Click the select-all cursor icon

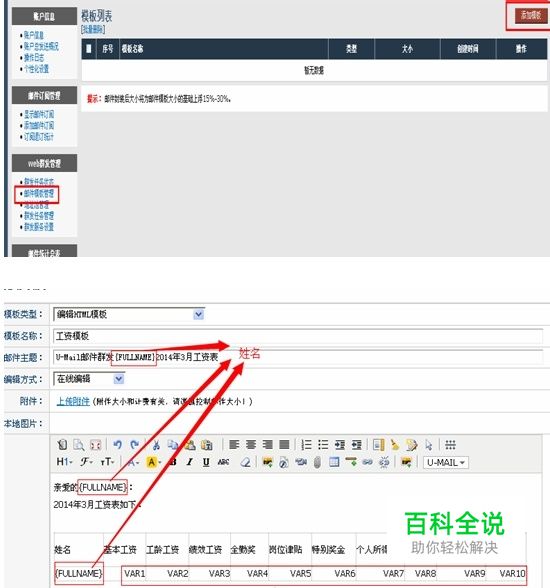pyautogui.click(x=429, y=445)
